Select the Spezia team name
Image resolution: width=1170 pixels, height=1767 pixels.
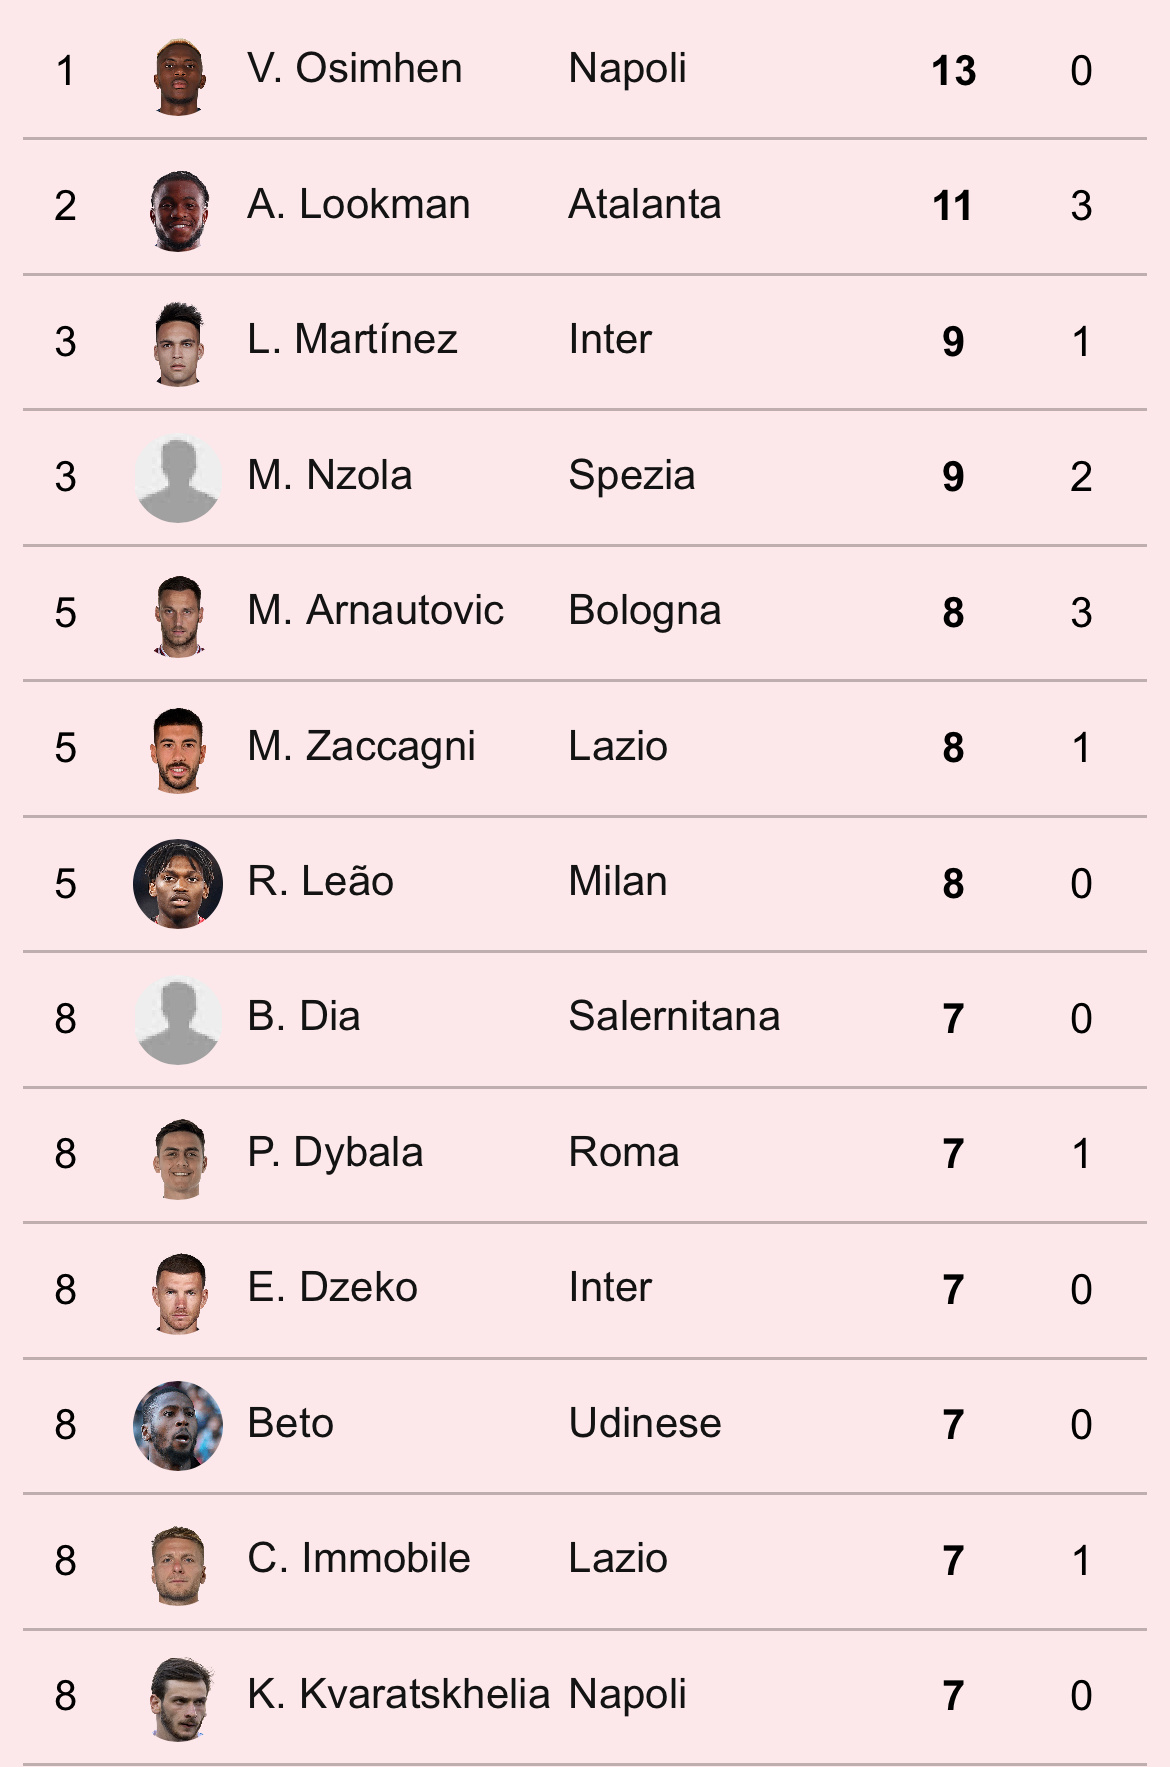coord(632,476)
